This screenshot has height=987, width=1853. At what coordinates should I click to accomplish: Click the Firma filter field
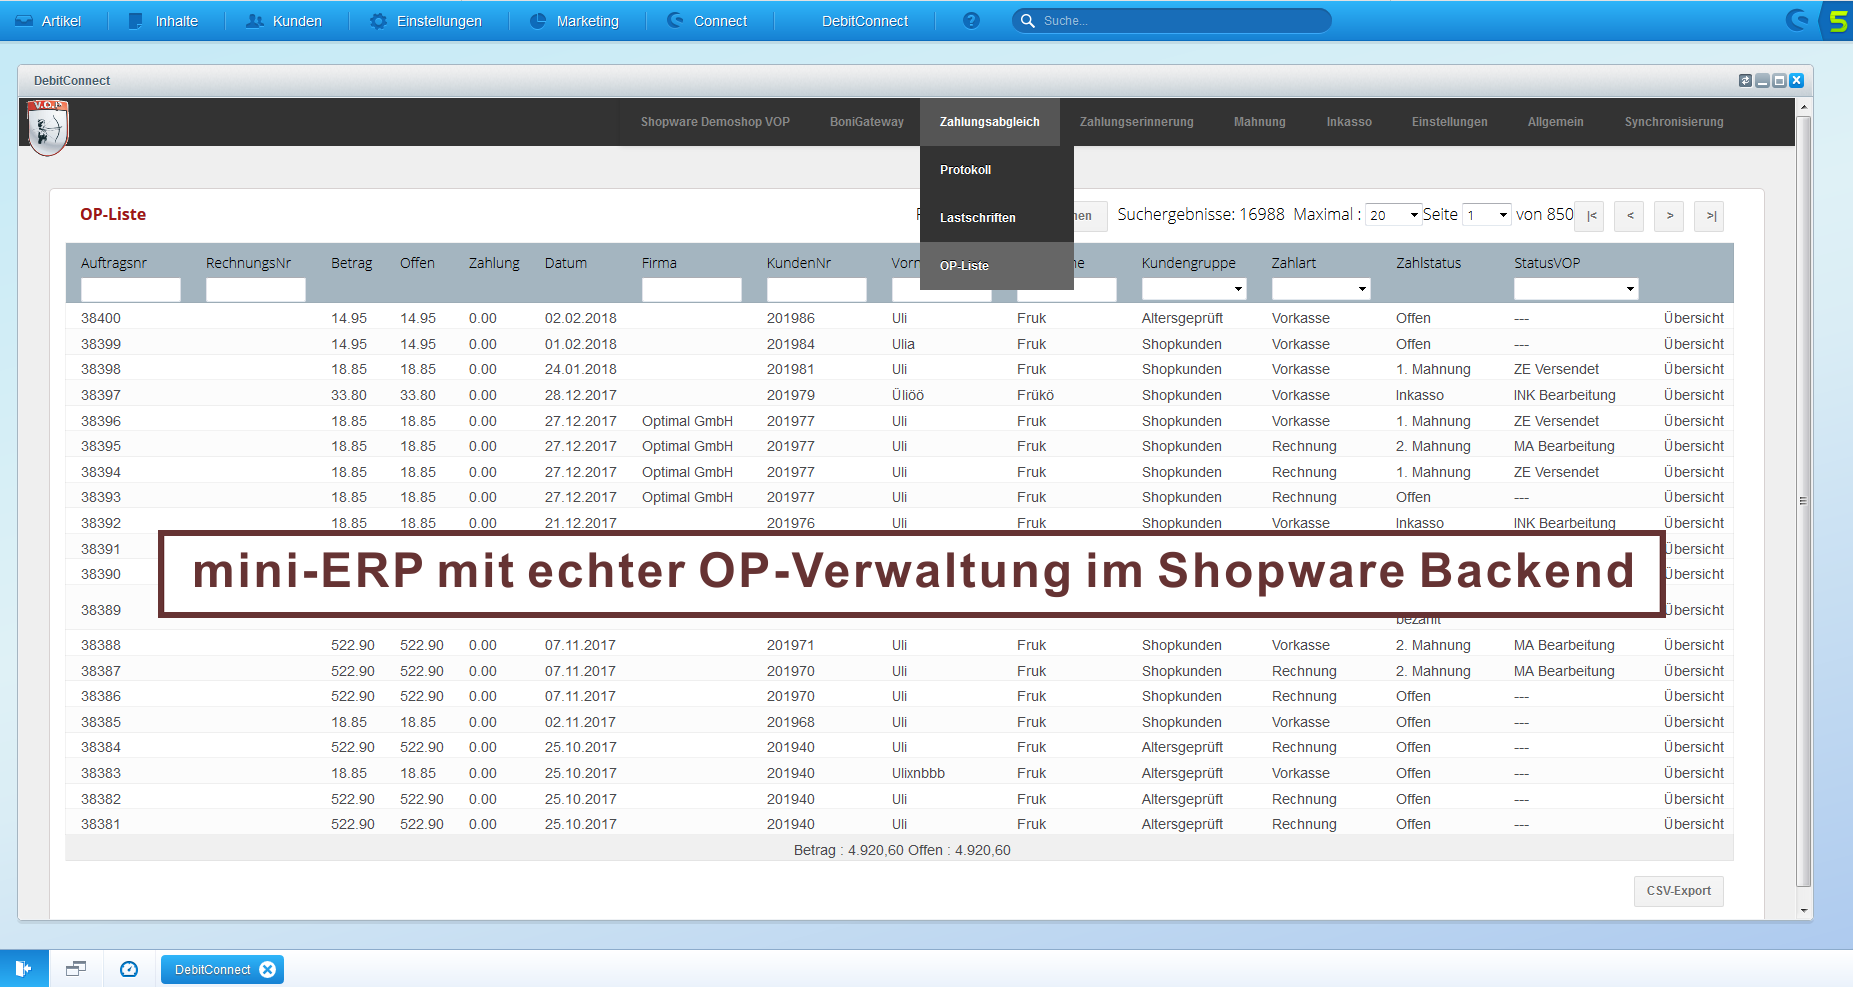pyautogui.click(x=692, y=289)
